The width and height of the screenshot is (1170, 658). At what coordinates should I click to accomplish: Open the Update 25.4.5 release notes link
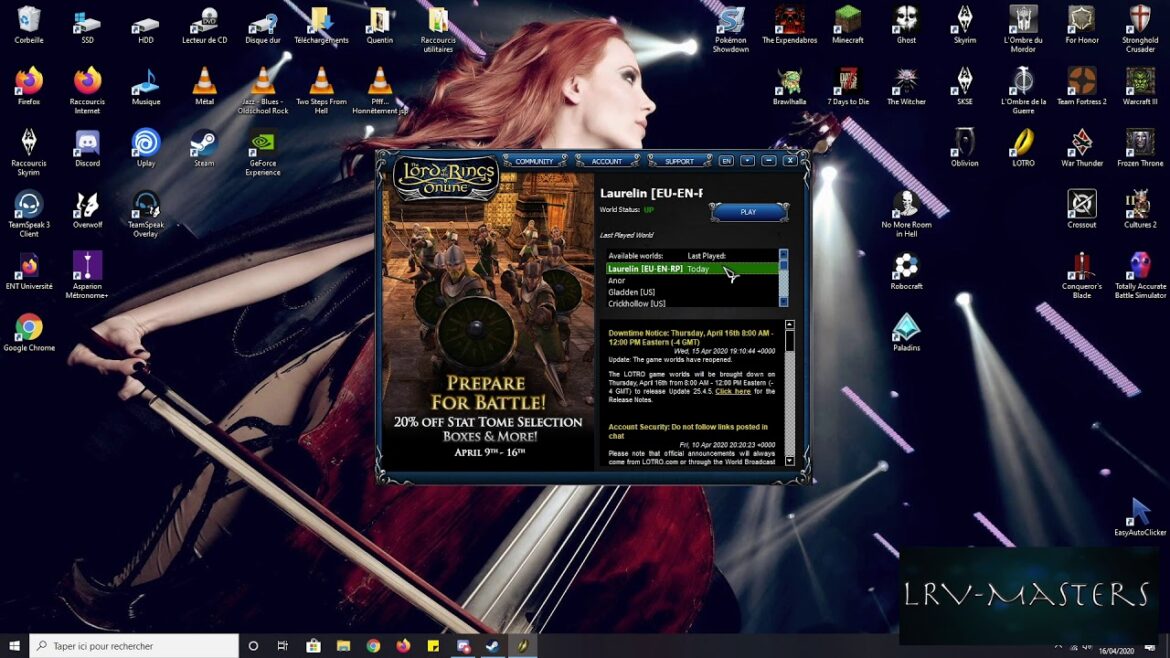click(x=732, y=391)
